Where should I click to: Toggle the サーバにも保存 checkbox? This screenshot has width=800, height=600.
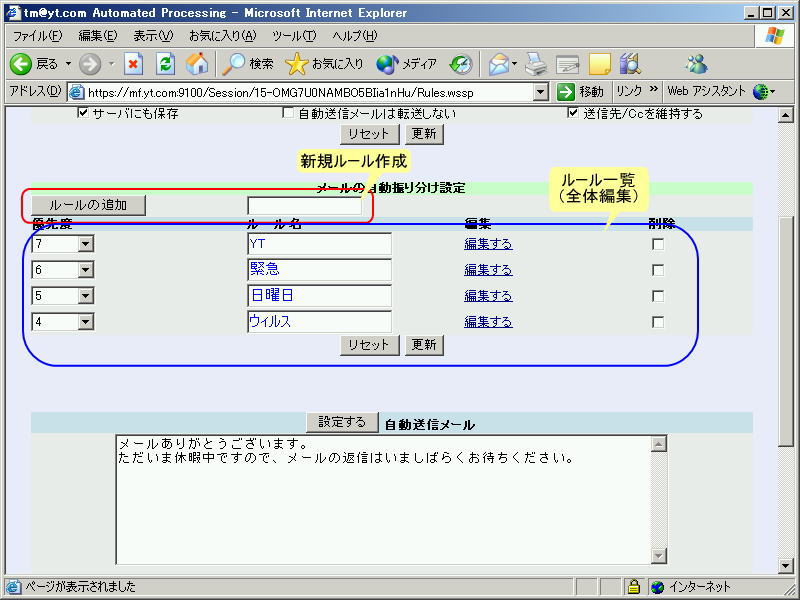[x=84, y=113]
